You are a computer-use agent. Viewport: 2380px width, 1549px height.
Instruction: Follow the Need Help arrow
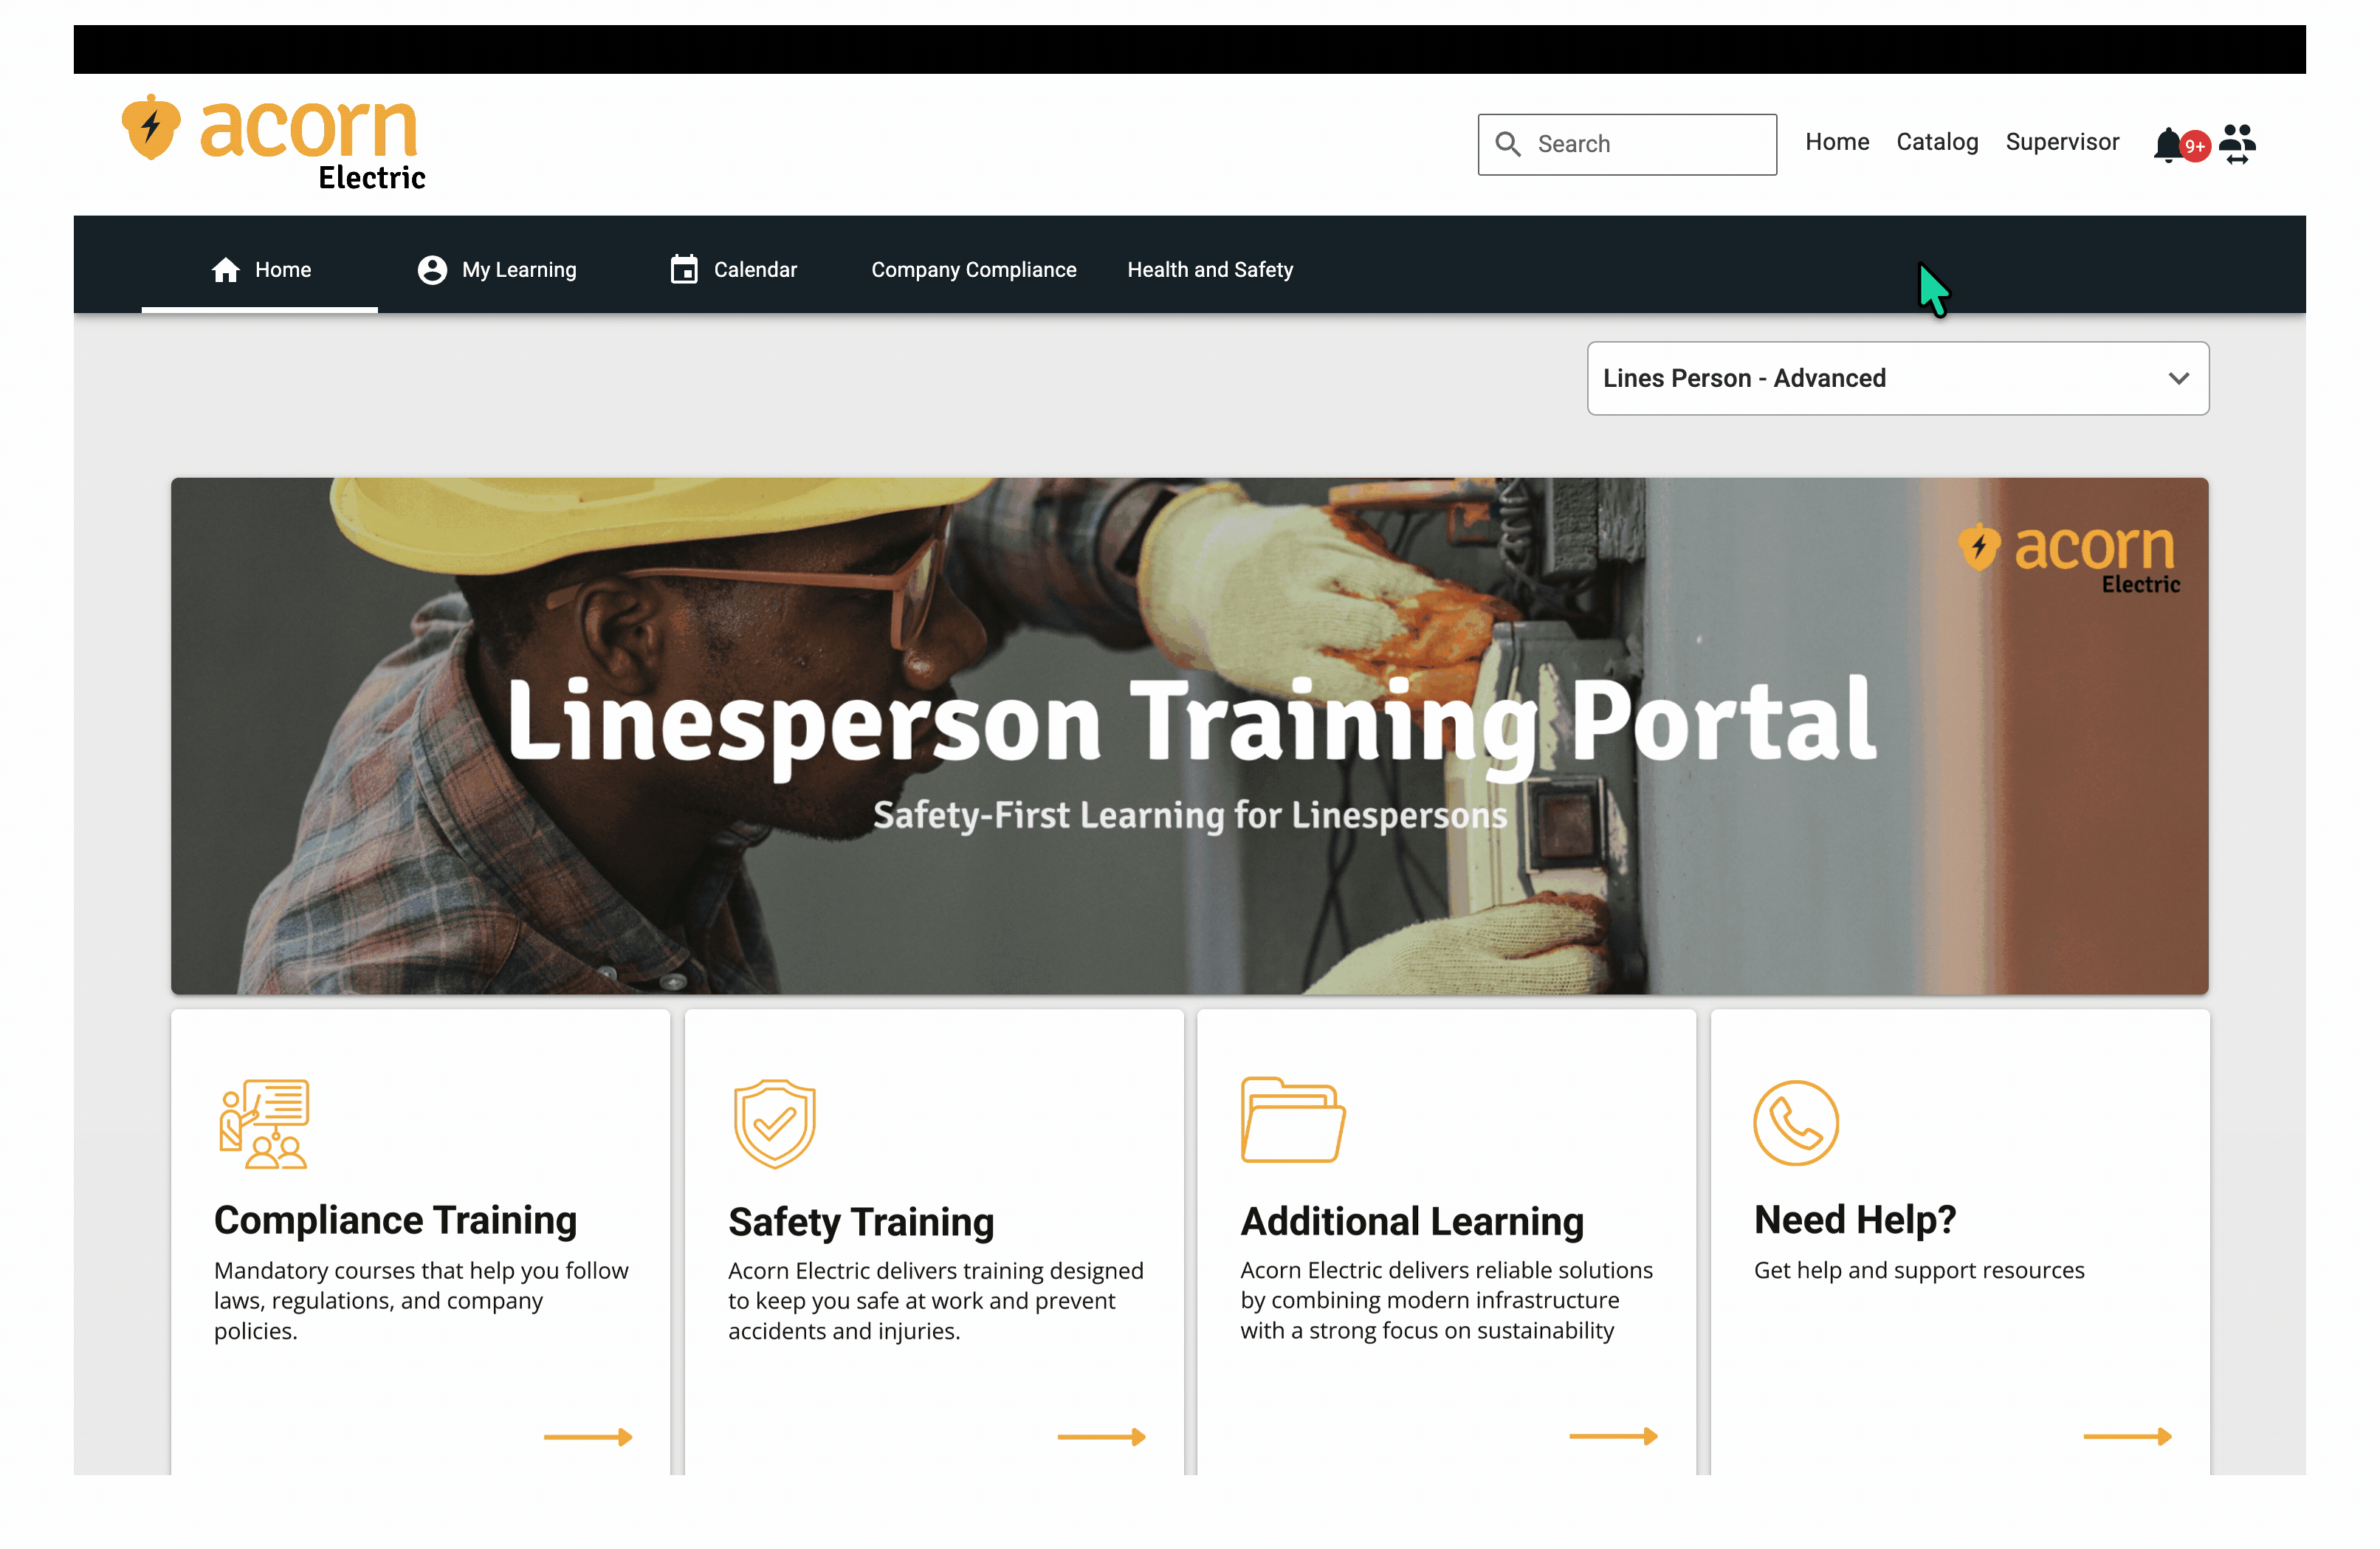pos(2127,1436)
